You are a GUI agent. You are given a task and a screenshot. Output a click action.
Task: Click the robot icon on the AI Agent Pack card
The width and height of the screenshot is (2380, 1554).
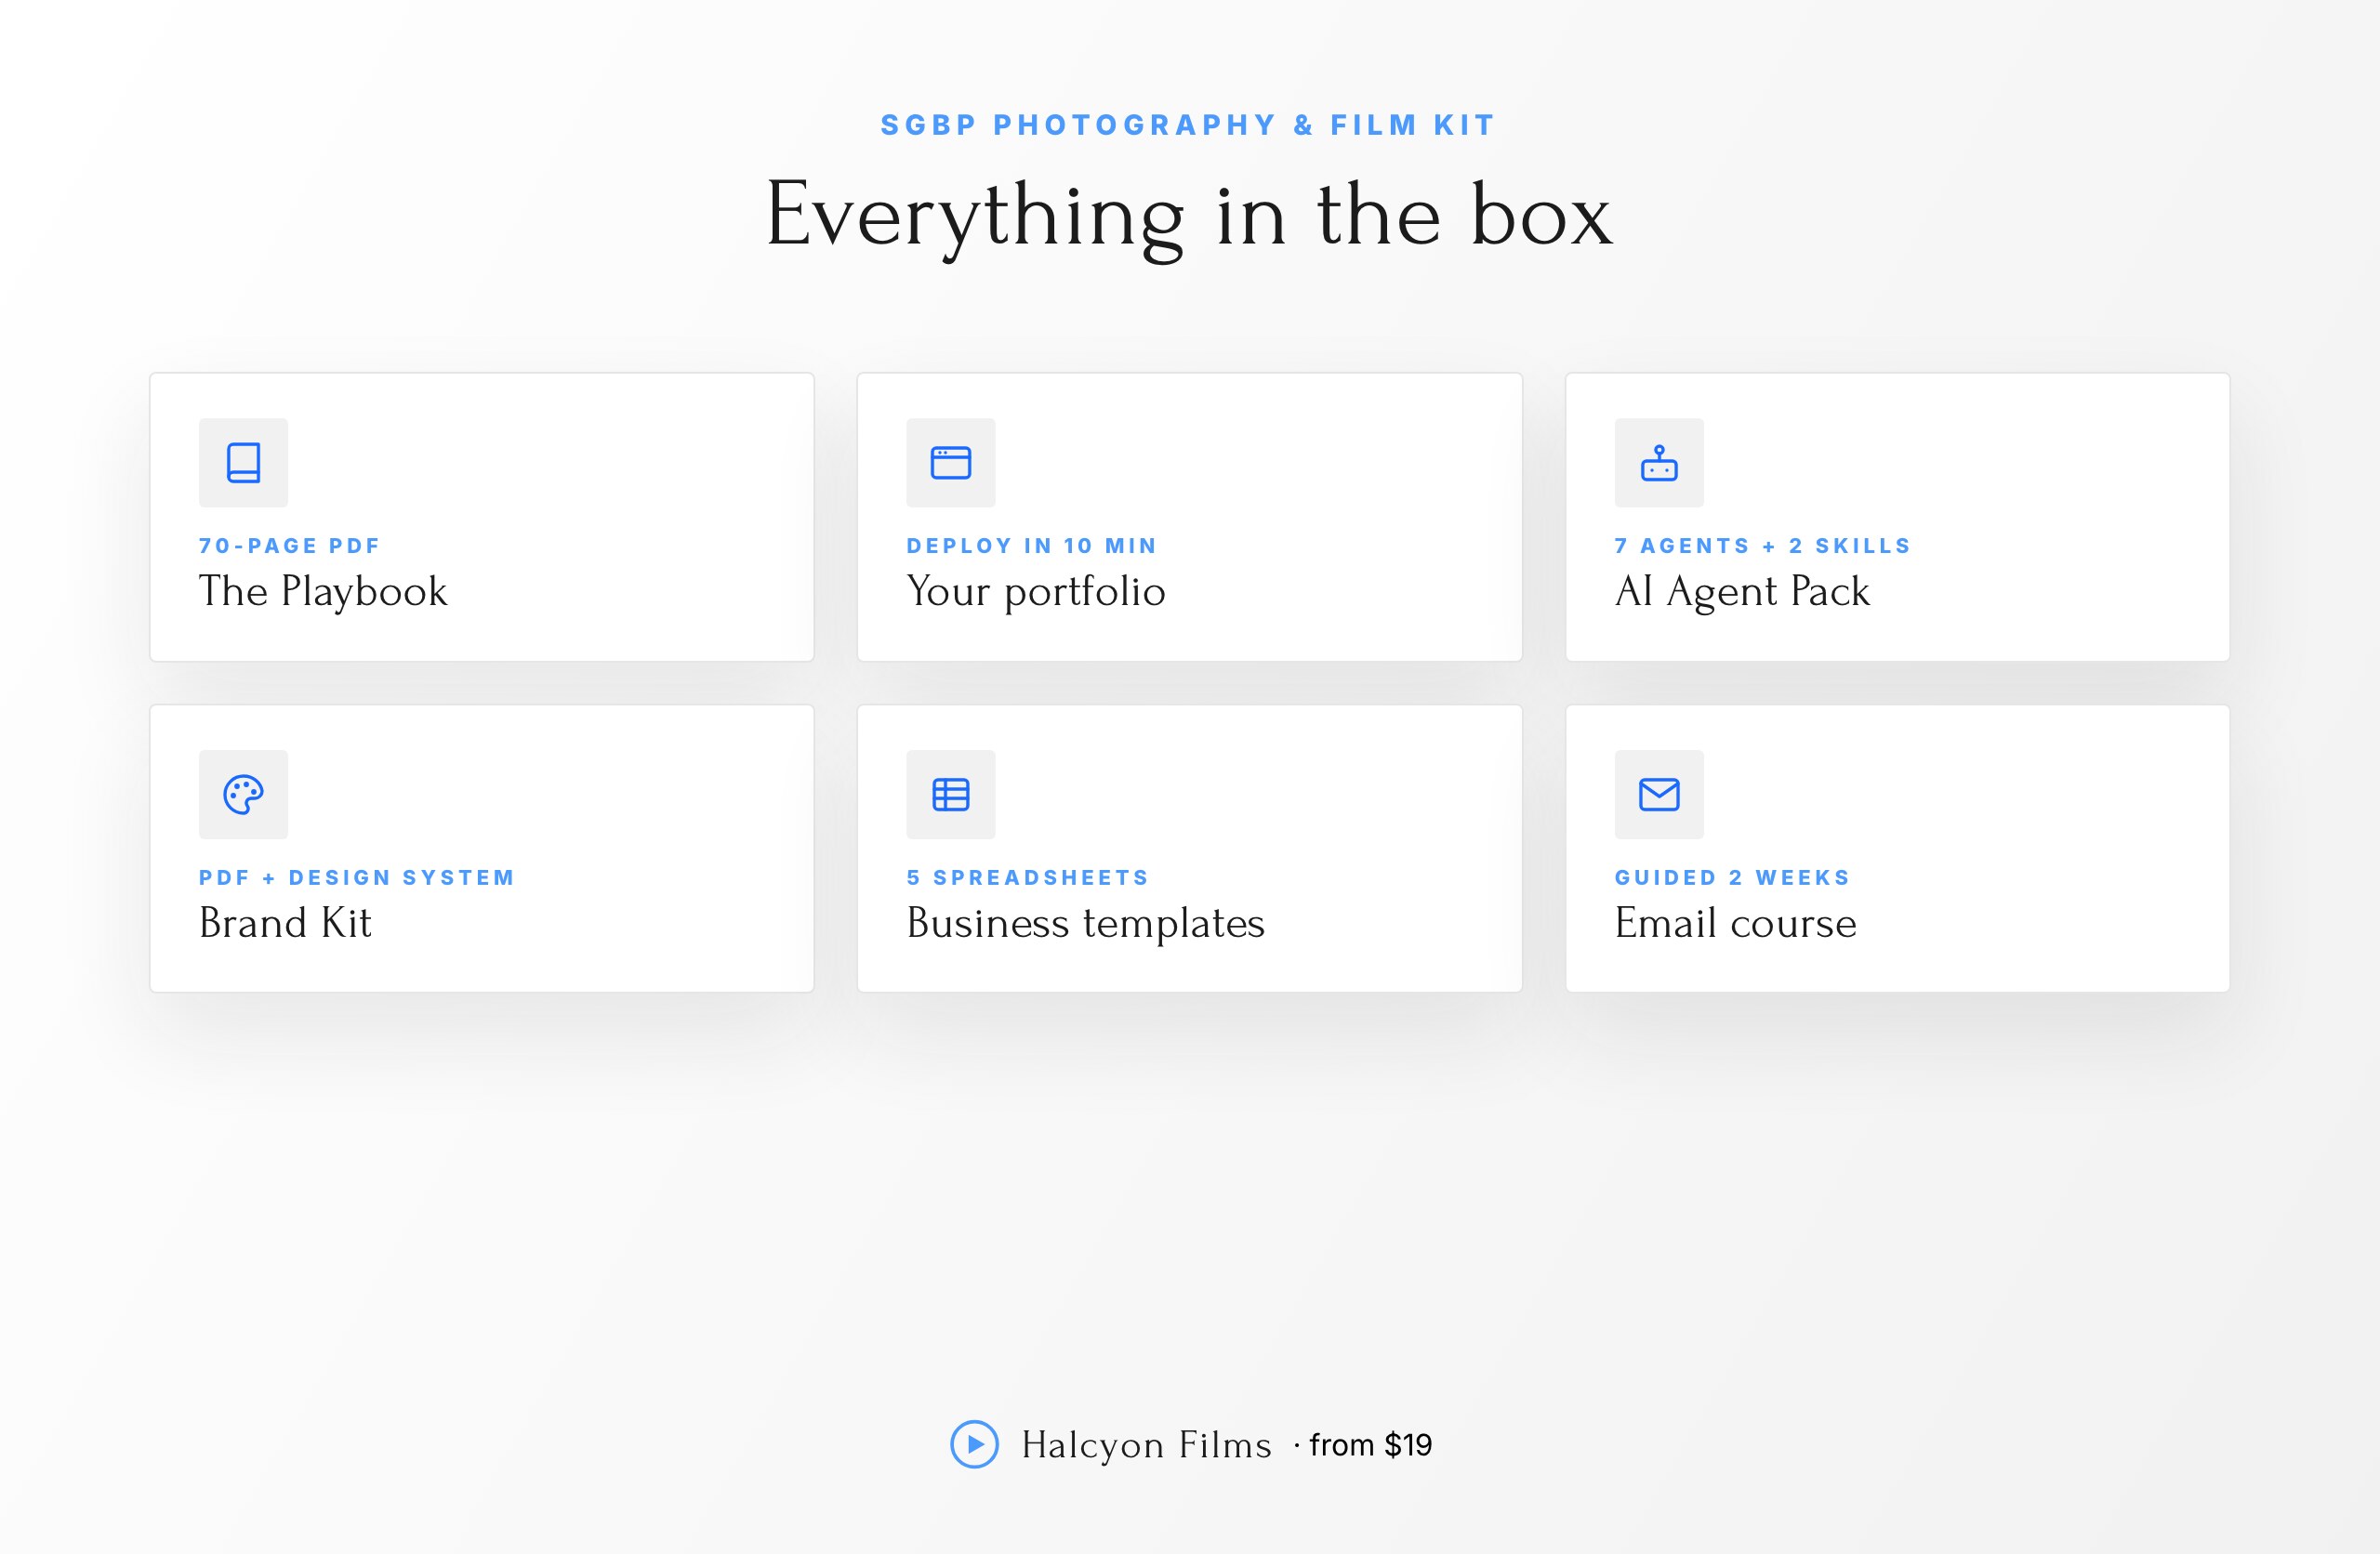(x=1659, y=463)
